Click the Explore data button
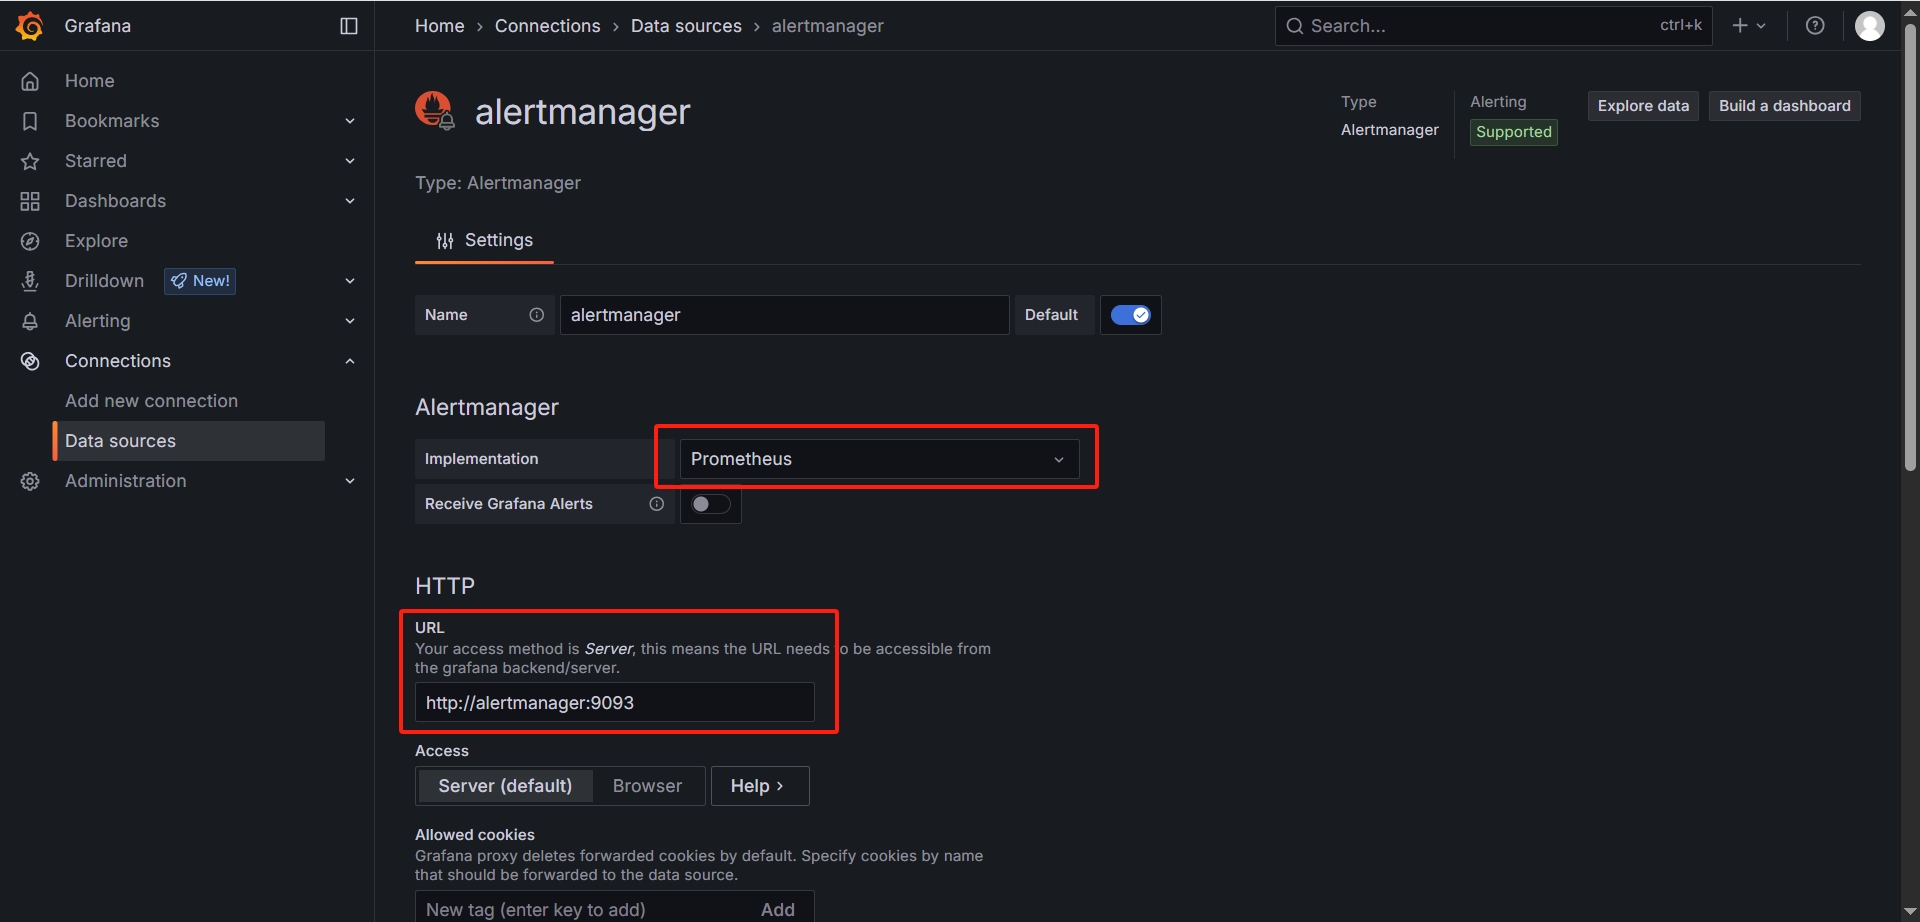Screen dimensions: 1920x922 pos(1642,106)
